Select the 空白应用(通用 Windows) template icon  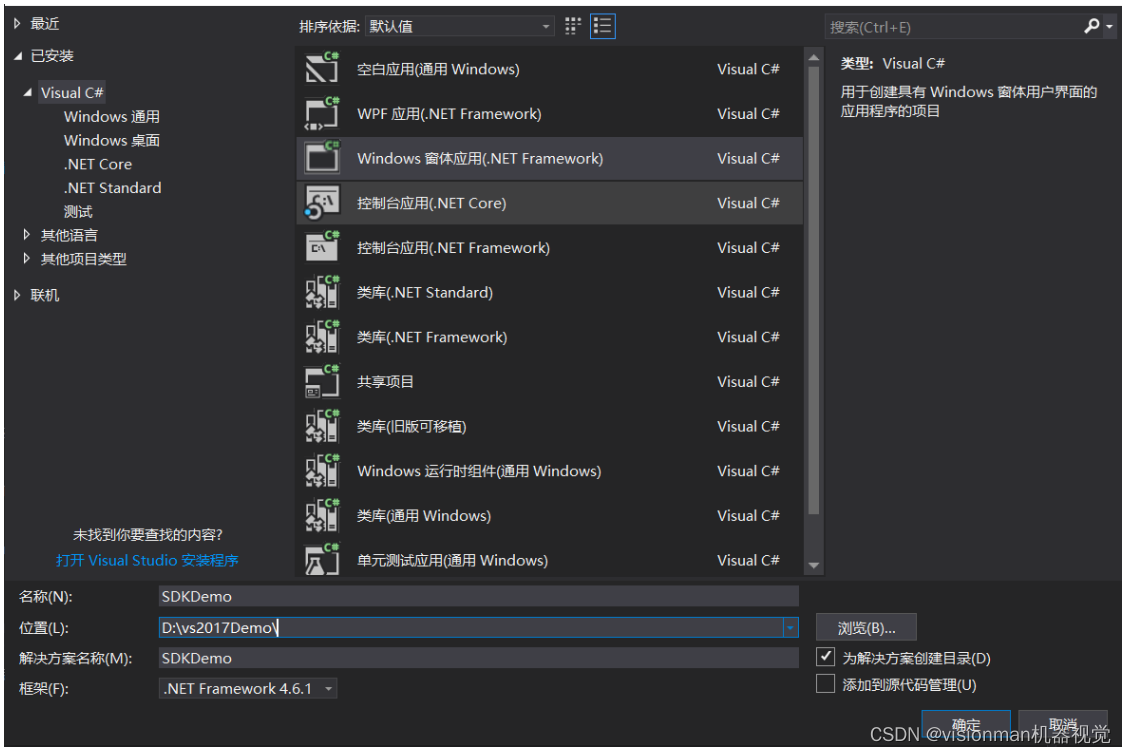click(321, 68)
